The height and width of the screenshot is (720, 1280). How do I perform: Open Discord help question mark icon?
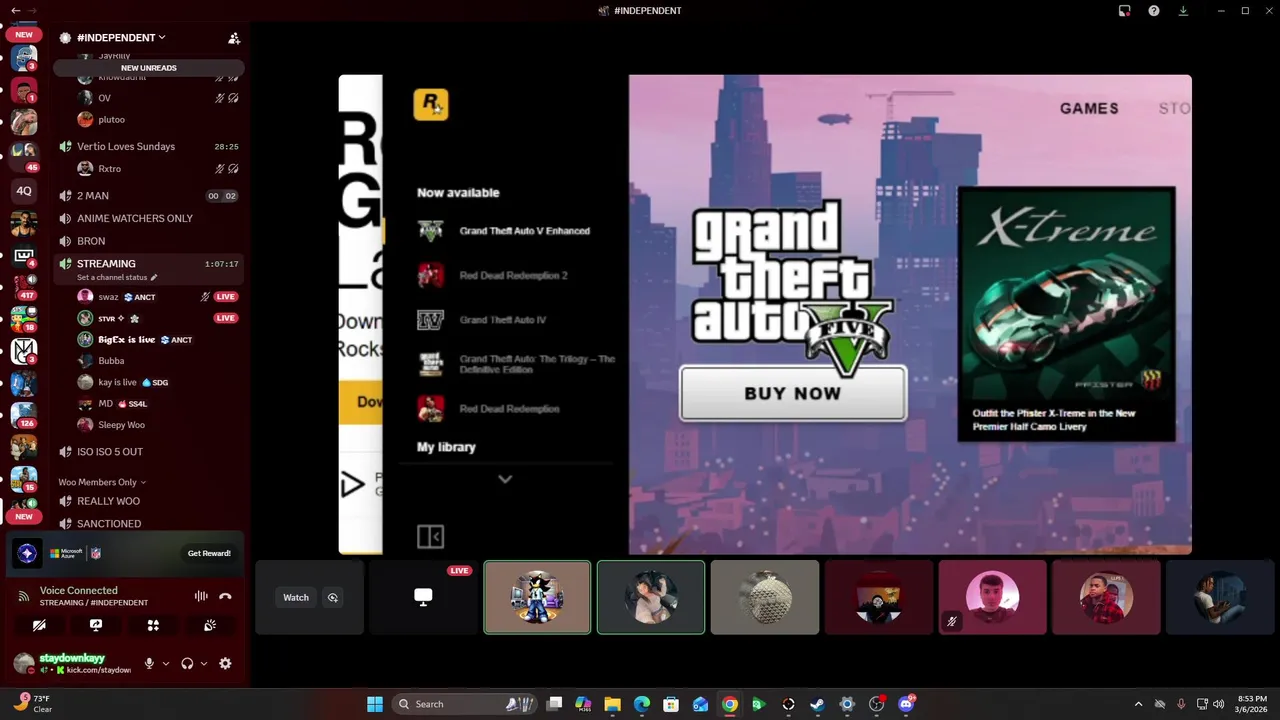(x=1154, y=11)
